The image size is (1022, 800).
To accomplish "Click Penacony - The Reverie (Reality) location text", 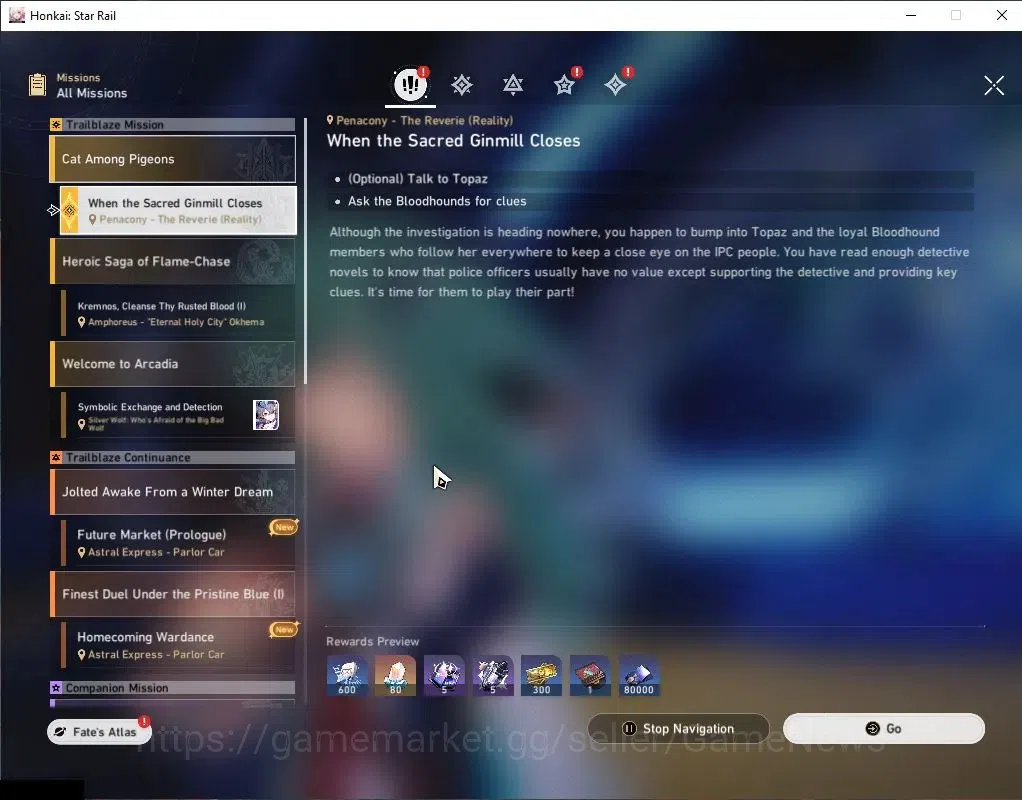I will point(424,121).
